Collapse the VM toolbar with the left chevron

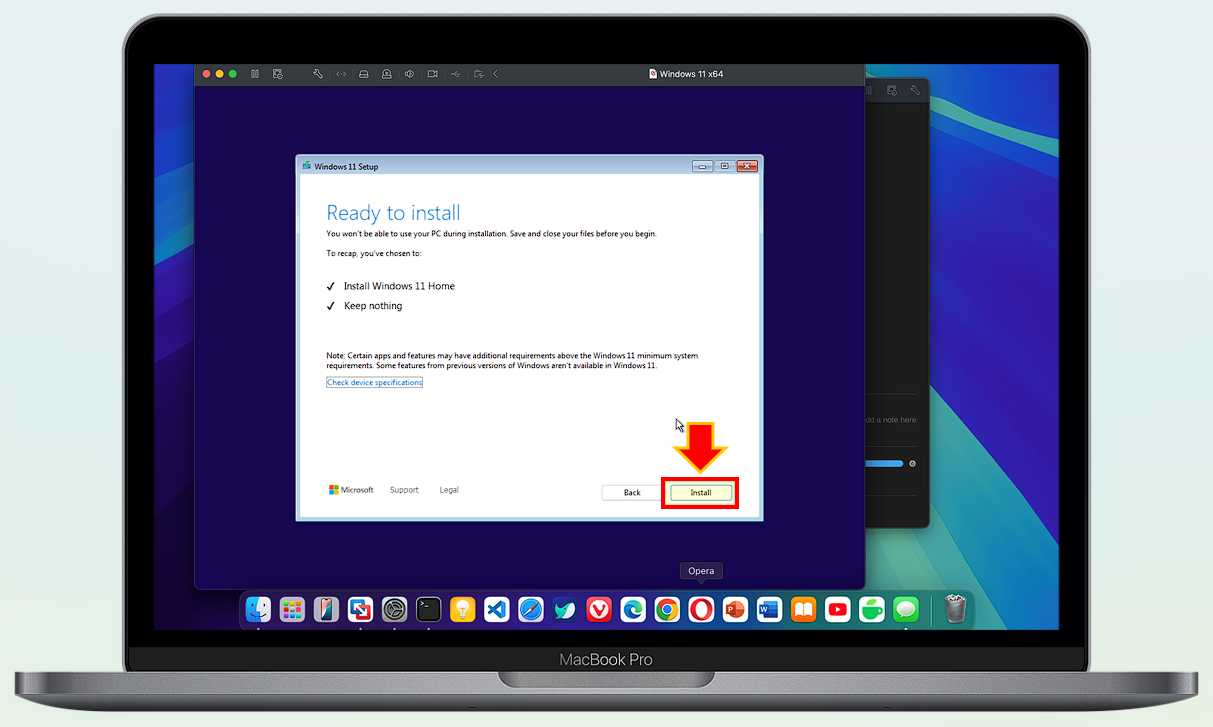(x=496, y=74)
